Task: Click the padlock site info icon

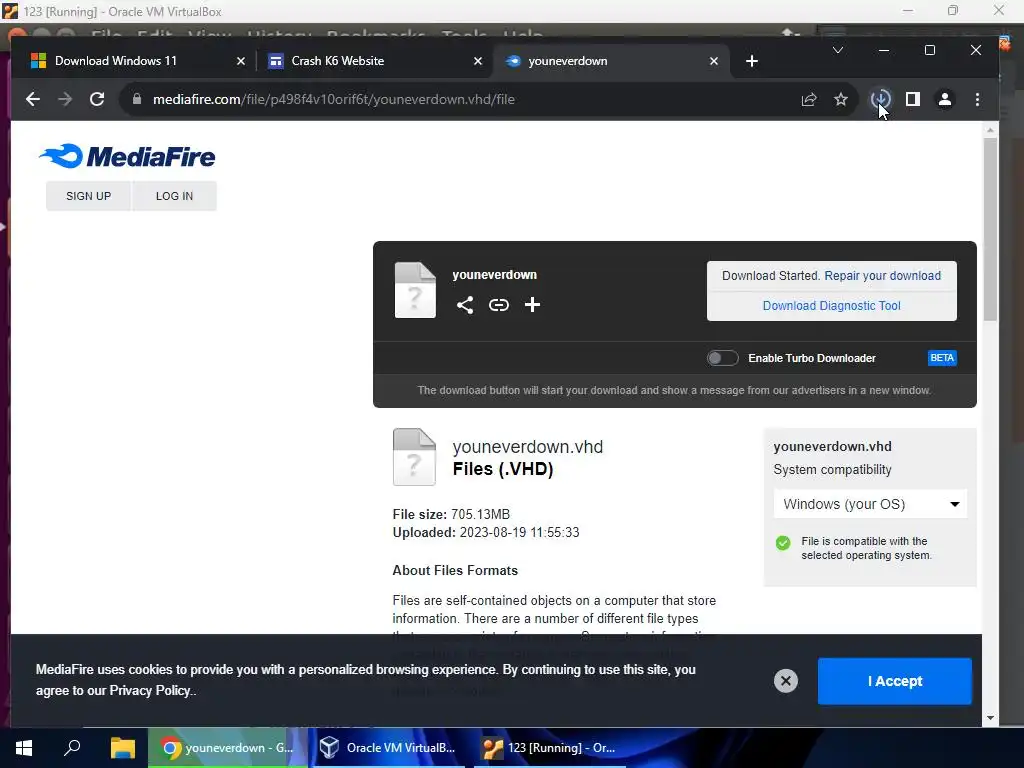Action: 136,99
